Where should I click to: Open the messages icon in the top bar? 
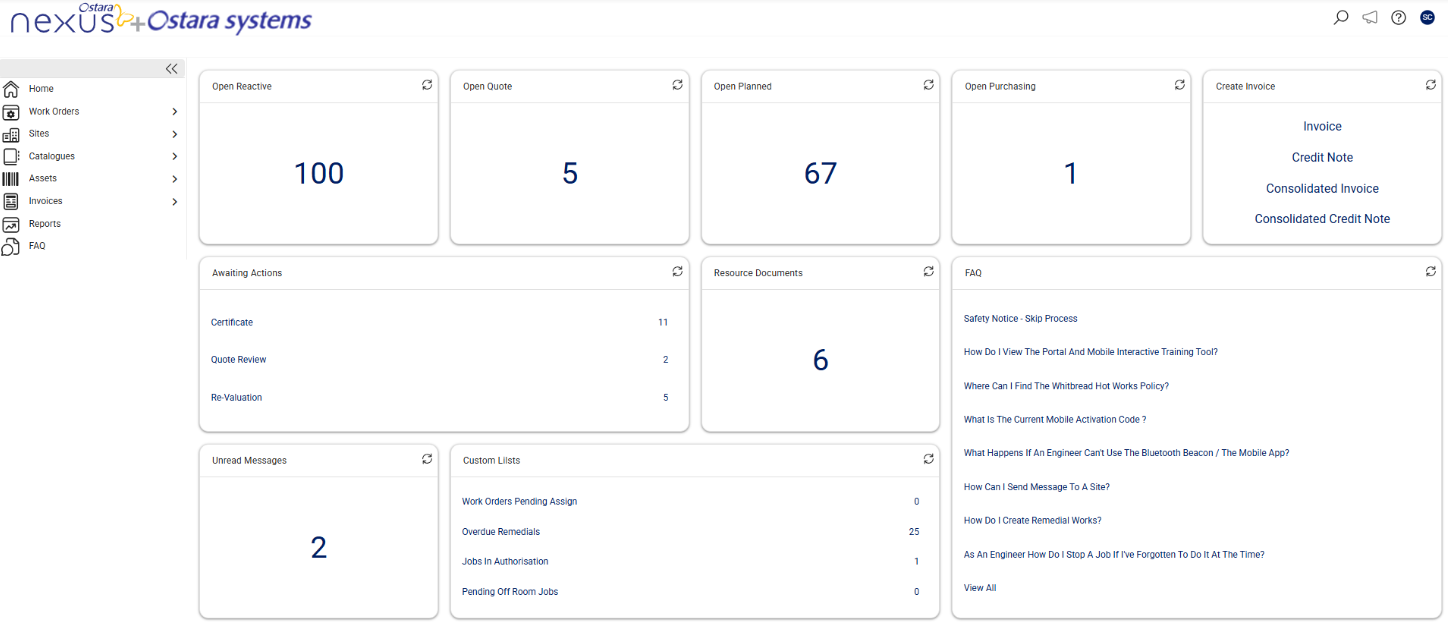(x=1369, y=17)
